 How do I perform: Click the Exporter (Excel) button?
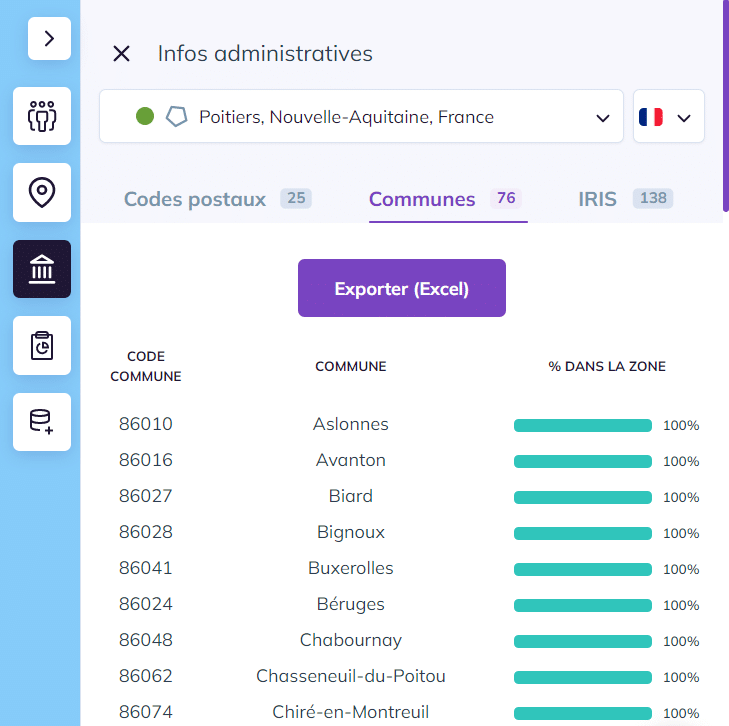coord(402,288)
